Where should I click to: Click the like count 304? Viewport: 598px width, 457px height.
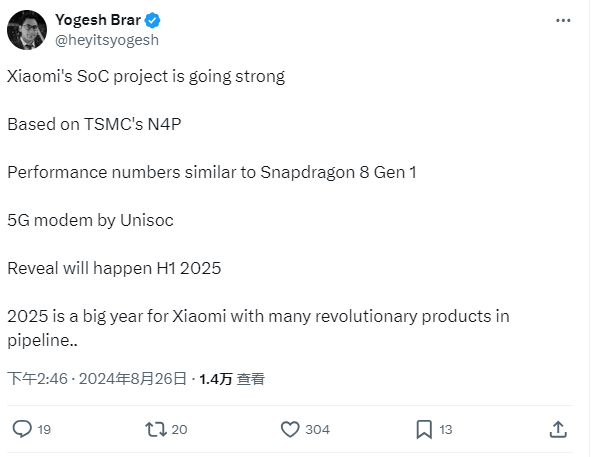click(317, 430)
